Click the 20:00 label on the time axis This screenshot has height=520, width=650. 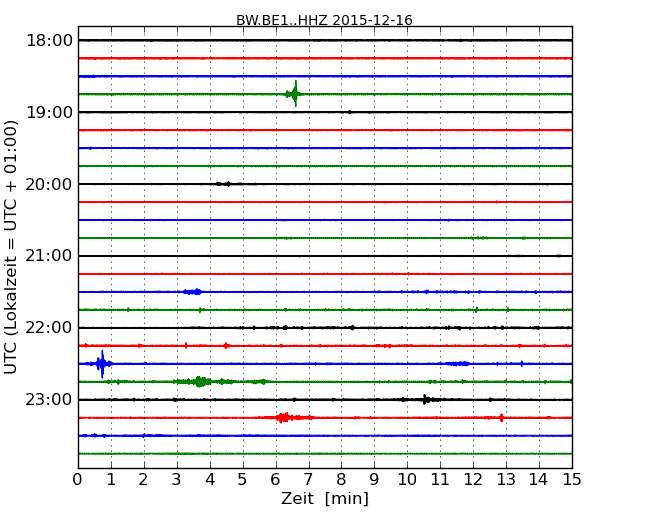tap(49, 184)
